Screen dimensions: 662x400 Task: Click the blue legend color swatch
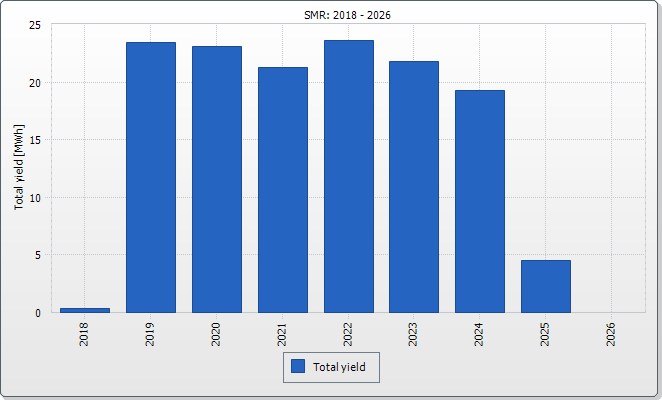(x=298, y=367)
